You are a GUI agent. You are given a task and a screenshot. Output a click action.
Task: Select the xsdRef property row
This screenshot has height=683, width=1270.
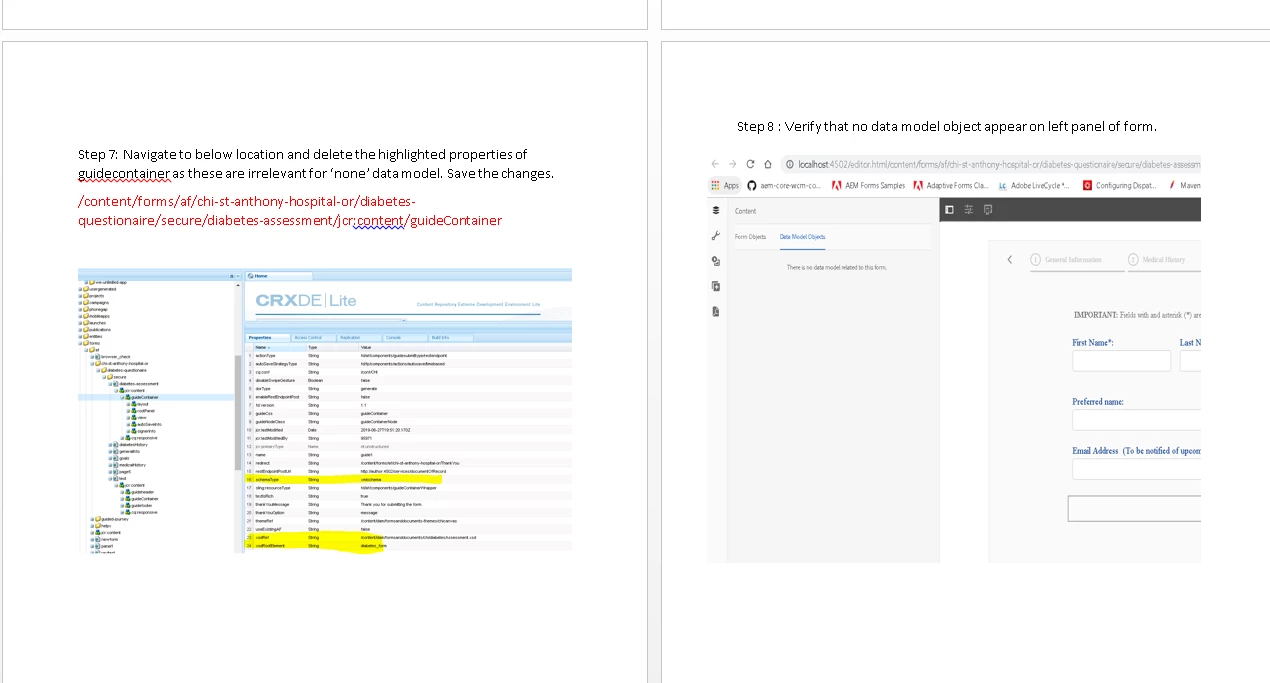tap(408, 537)
